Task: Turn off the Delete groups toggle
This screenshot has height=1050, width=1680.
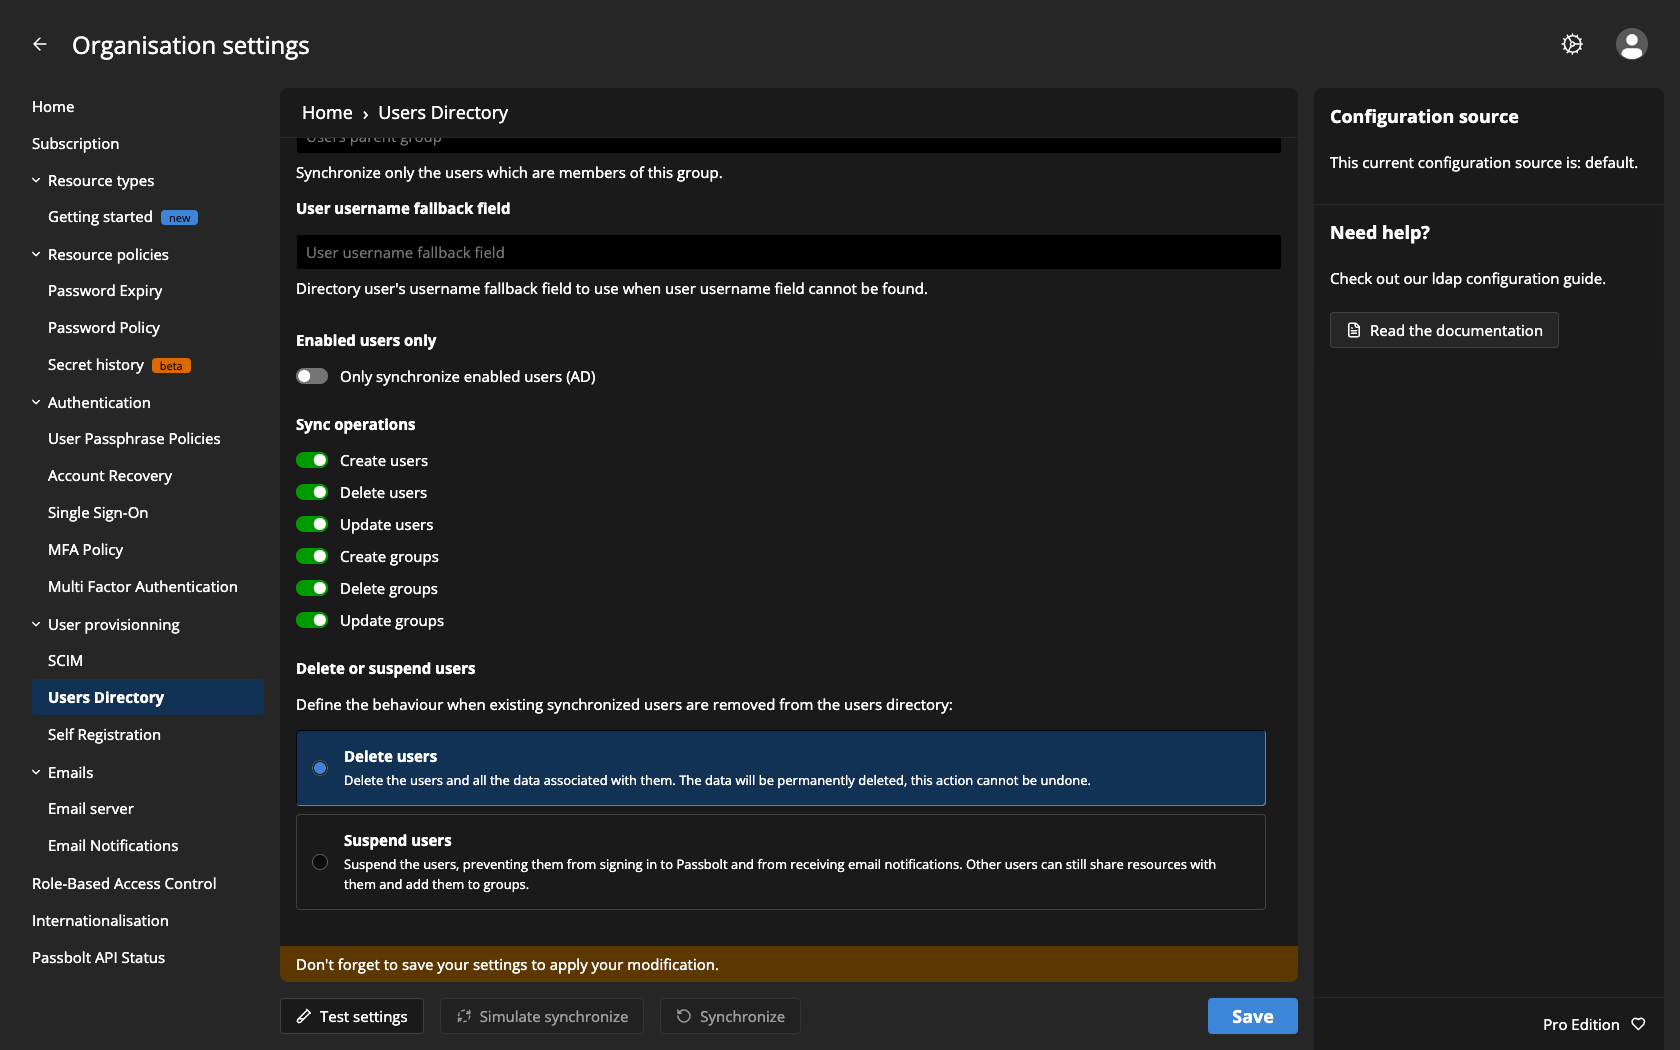Action: [312, 588]
